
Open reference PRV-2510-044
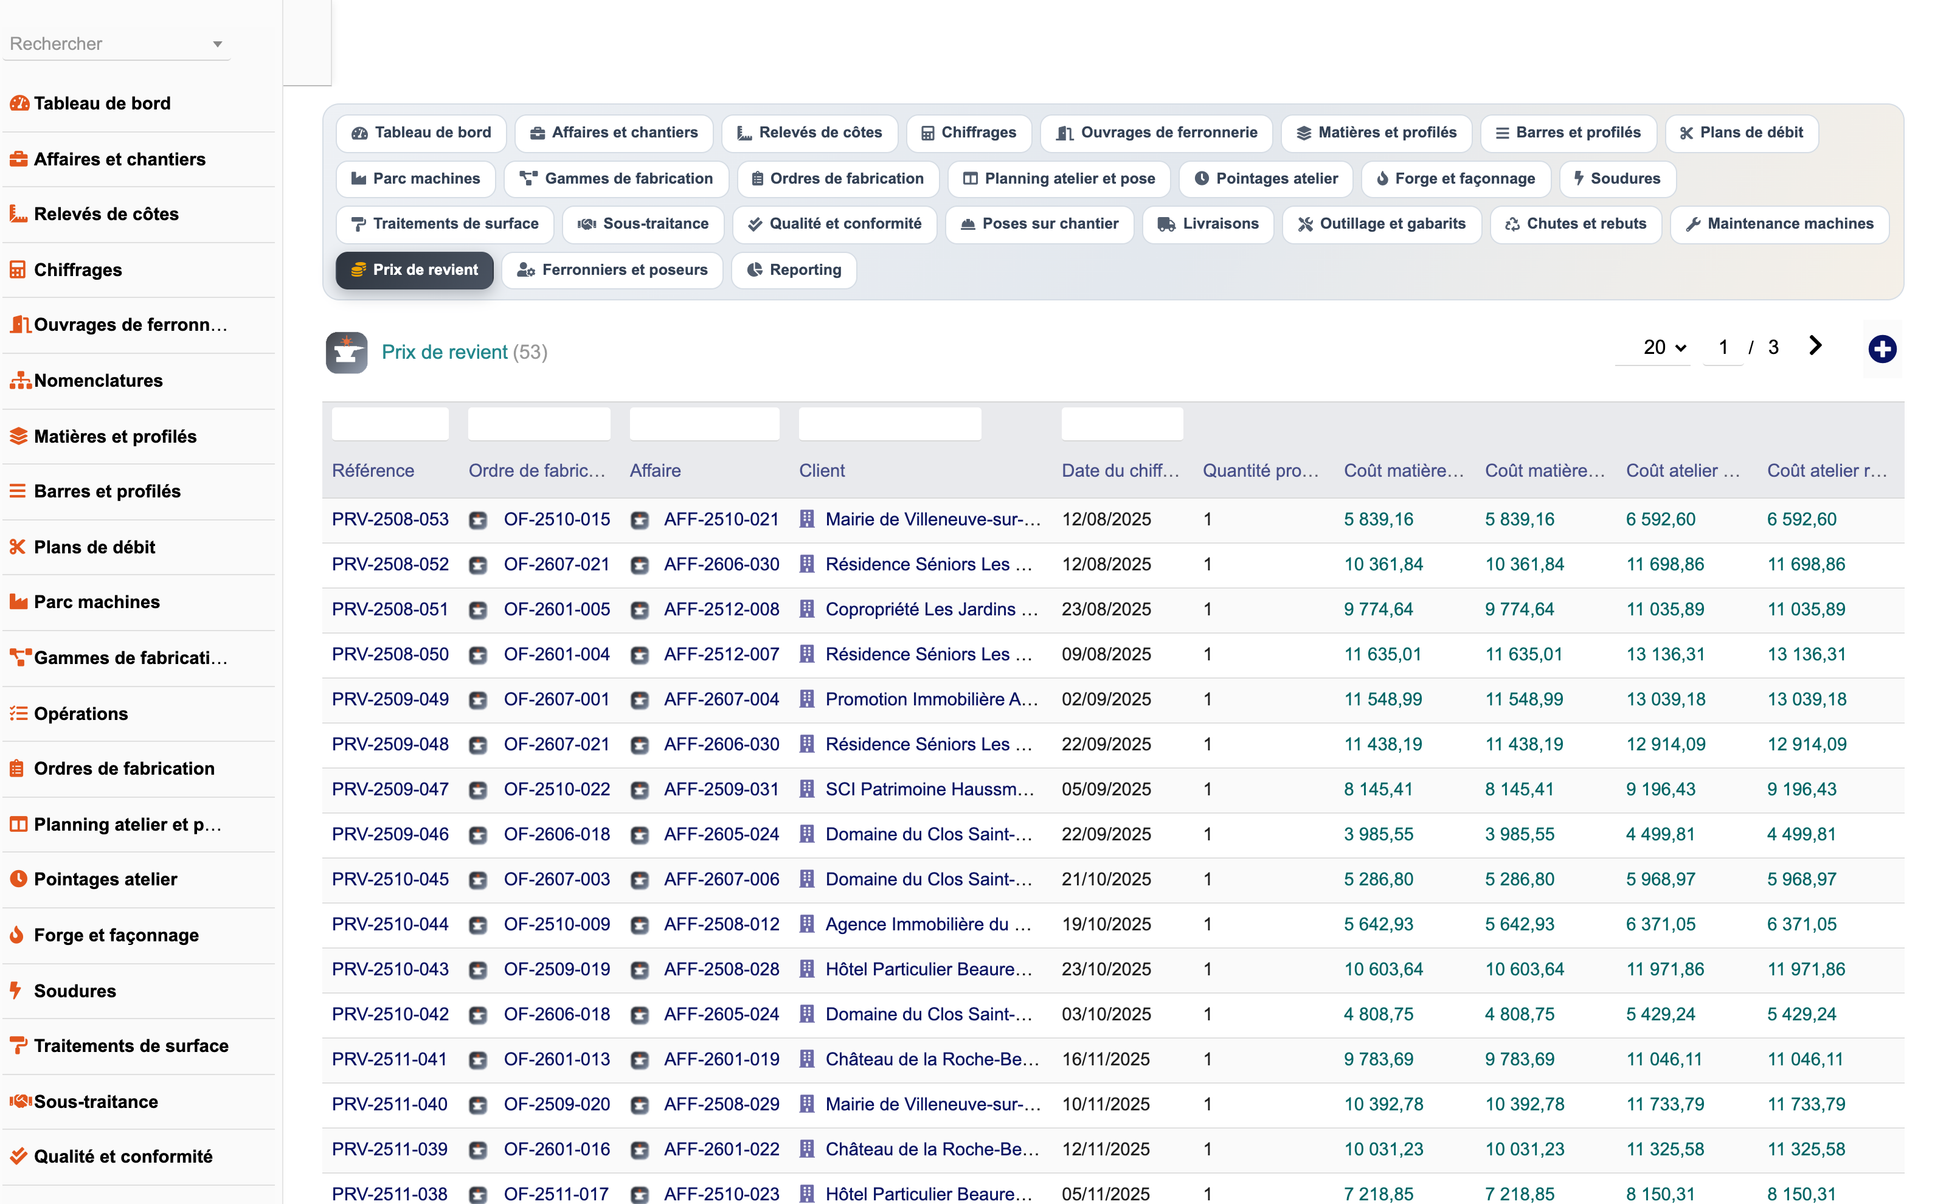coord(390,925)
